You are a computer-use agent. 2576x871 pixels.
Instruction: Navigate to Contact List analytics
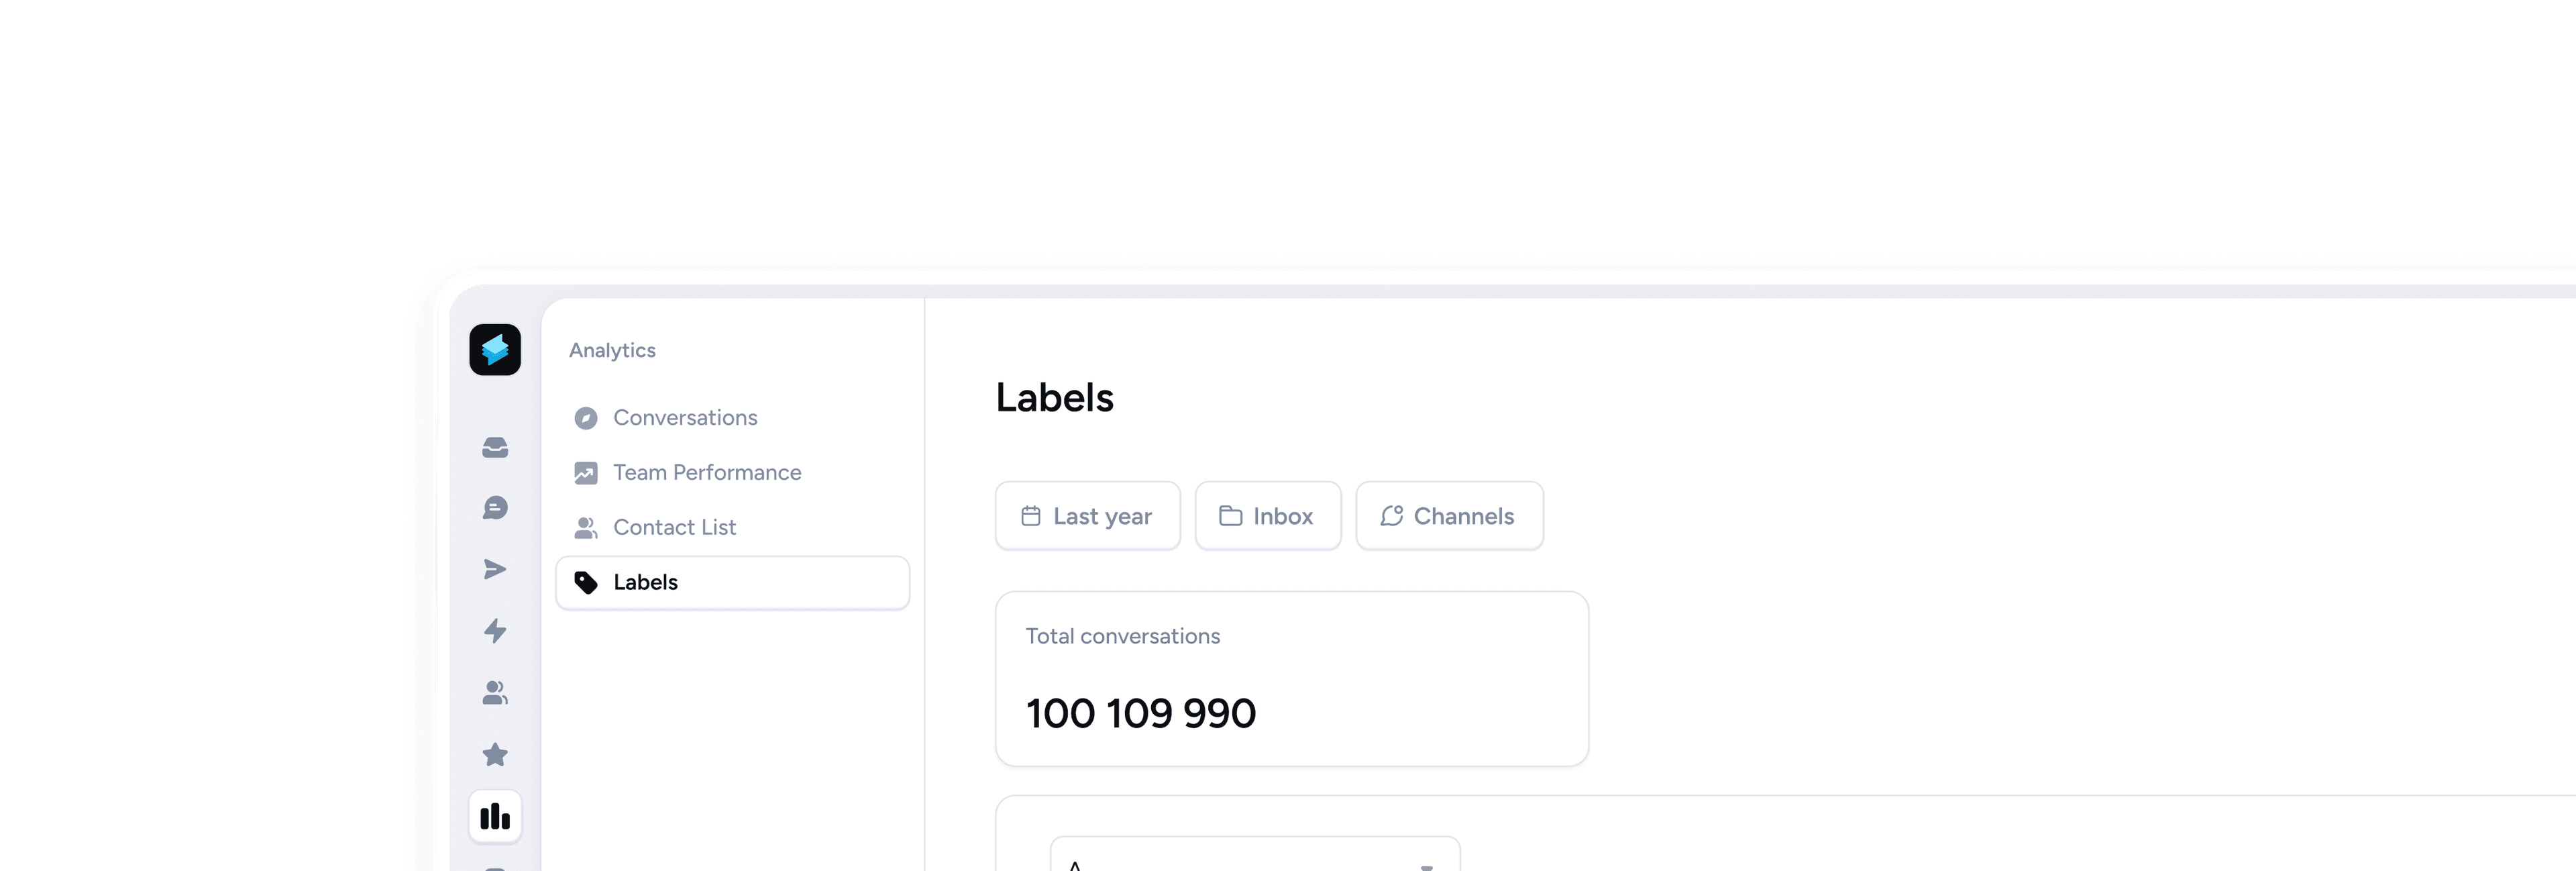pos(674,528)
